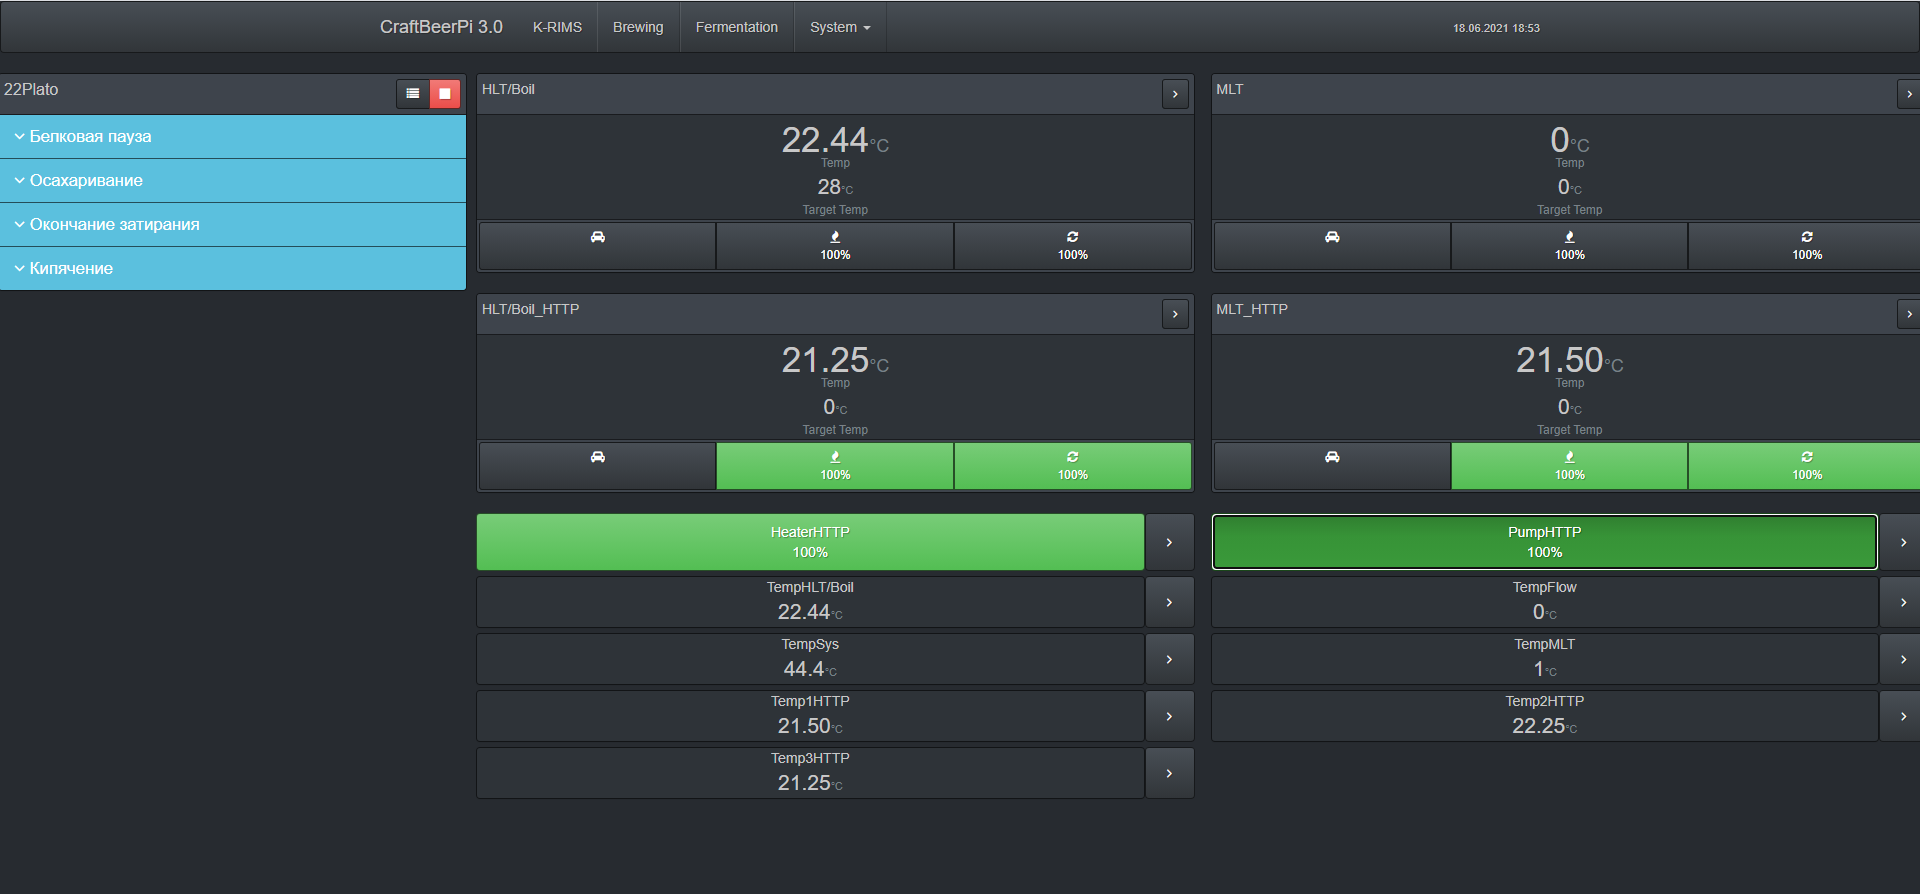Open MLT kettle options chevron
Image resolution: width=1920 pixels, height=894 pixels.
(x=1908, y=94)
